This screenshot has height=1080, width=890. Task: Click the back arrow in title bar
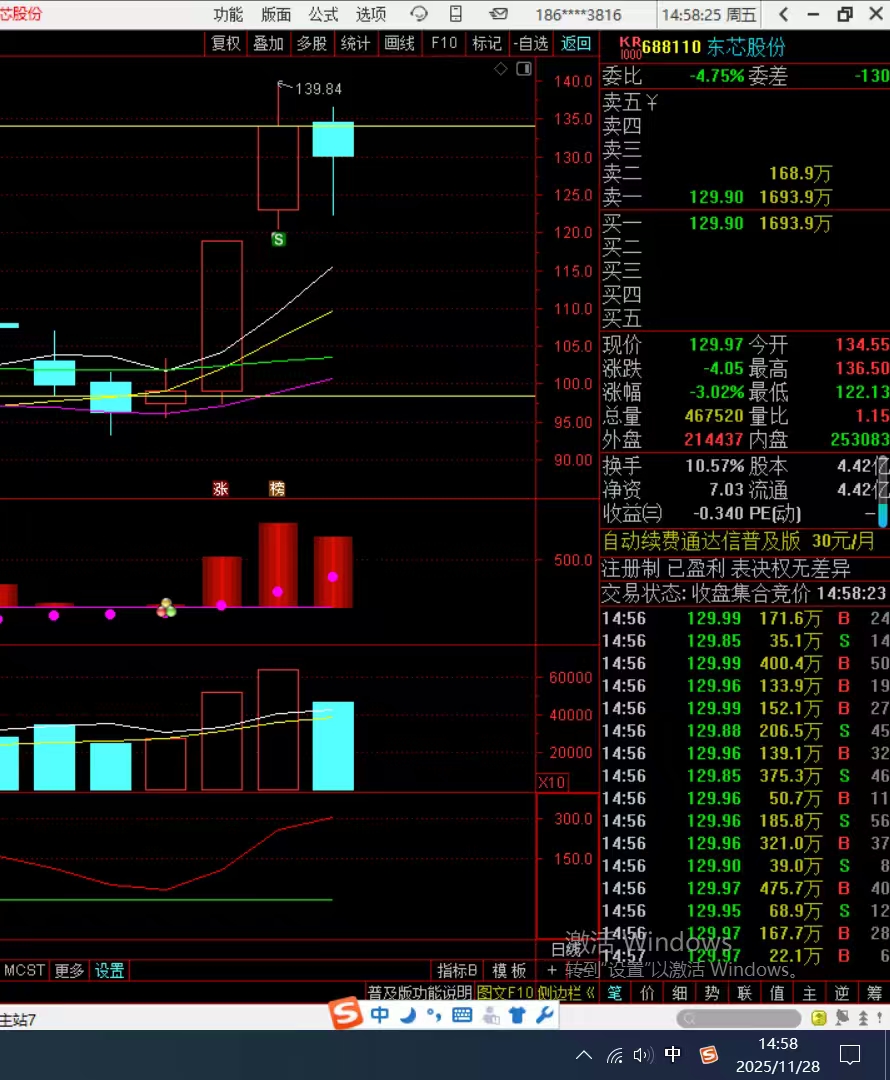(x=783, y=14)
